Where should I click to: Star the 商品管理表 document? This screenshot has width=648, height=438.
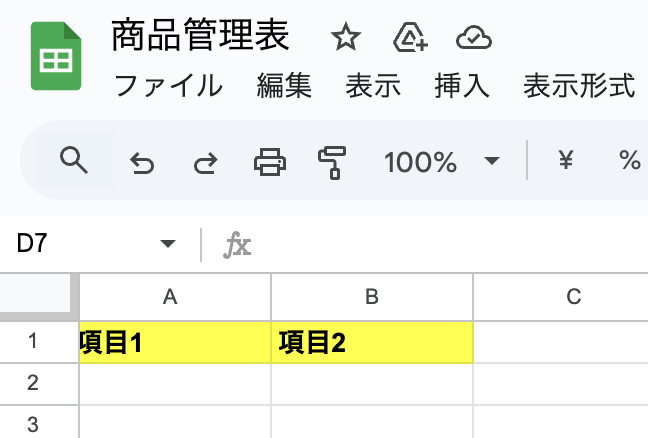(345, 38)
